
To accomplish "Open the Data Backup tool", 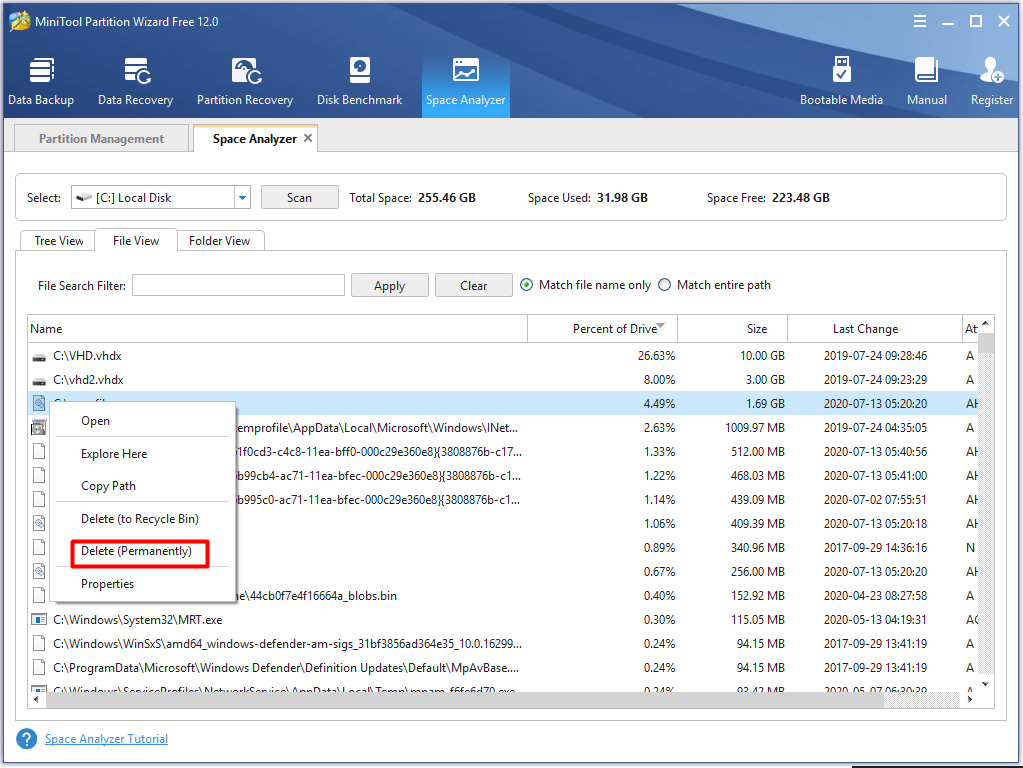I will coord(41,82).
